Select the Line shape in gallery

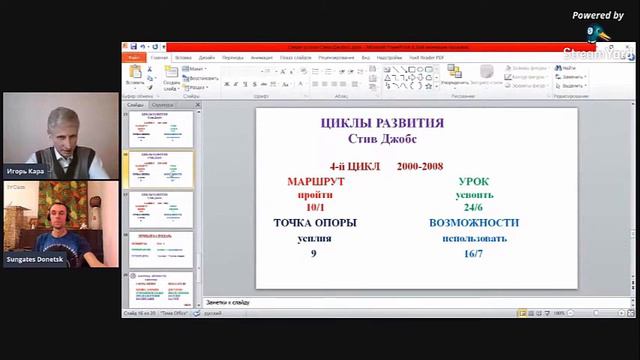(396, 69)
